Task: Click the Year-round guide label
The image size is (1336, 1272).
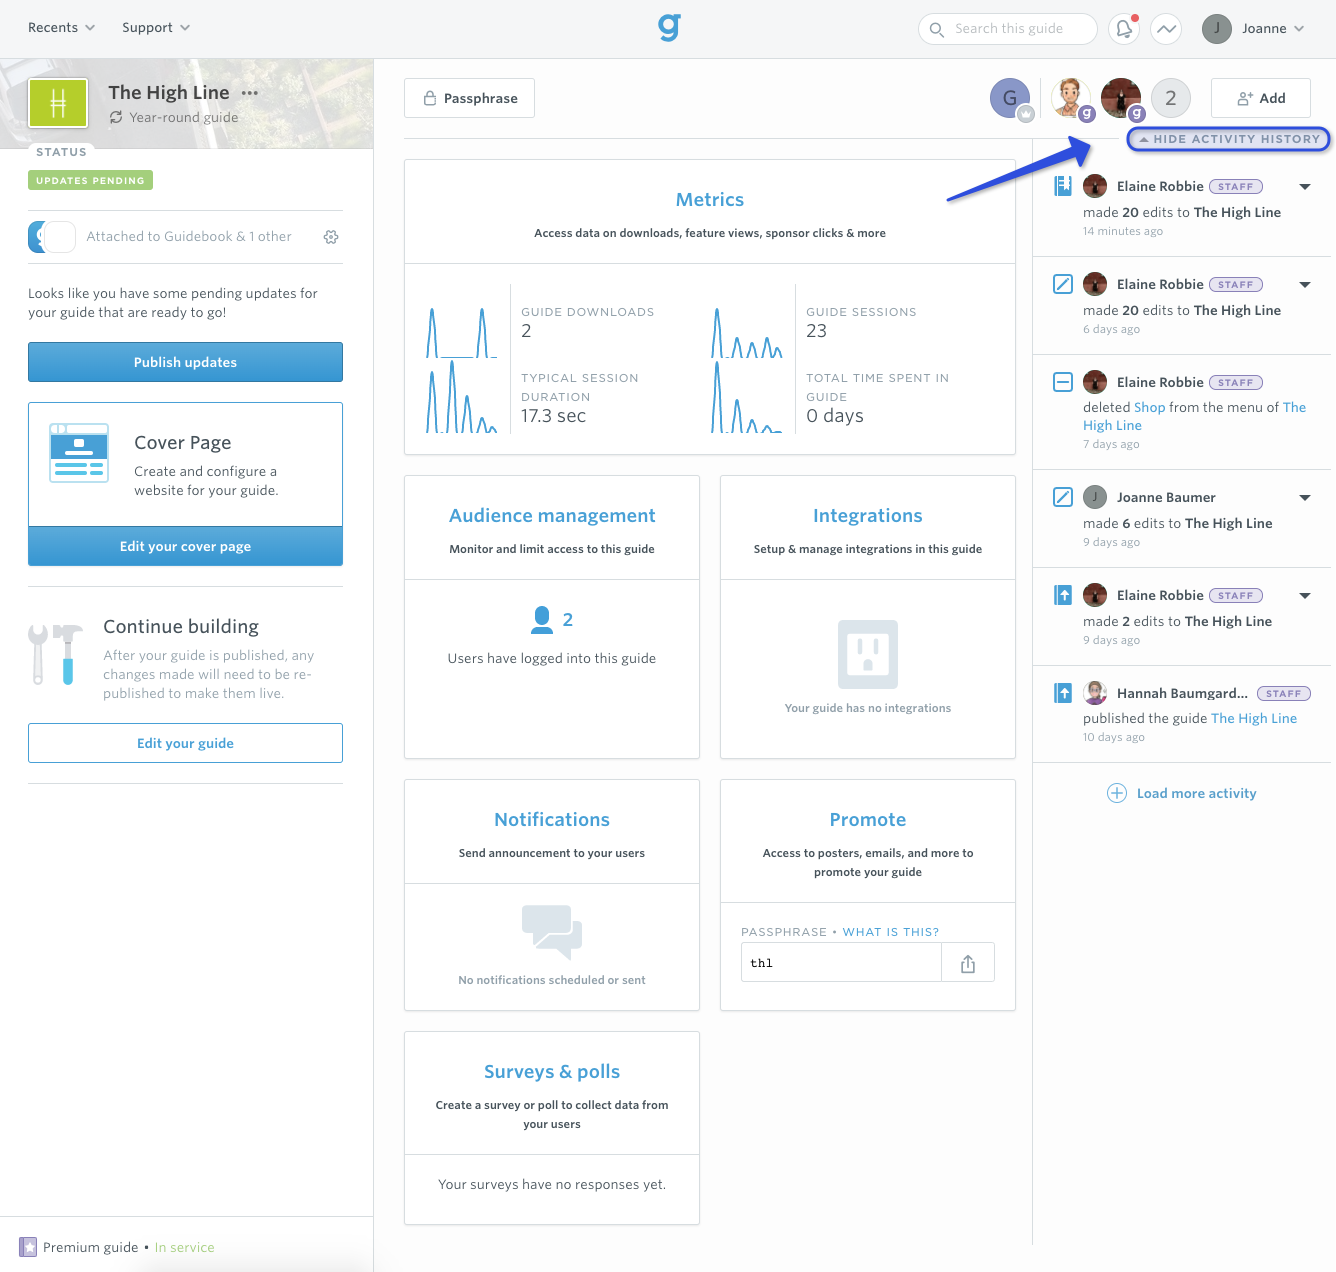Action: 184,117
